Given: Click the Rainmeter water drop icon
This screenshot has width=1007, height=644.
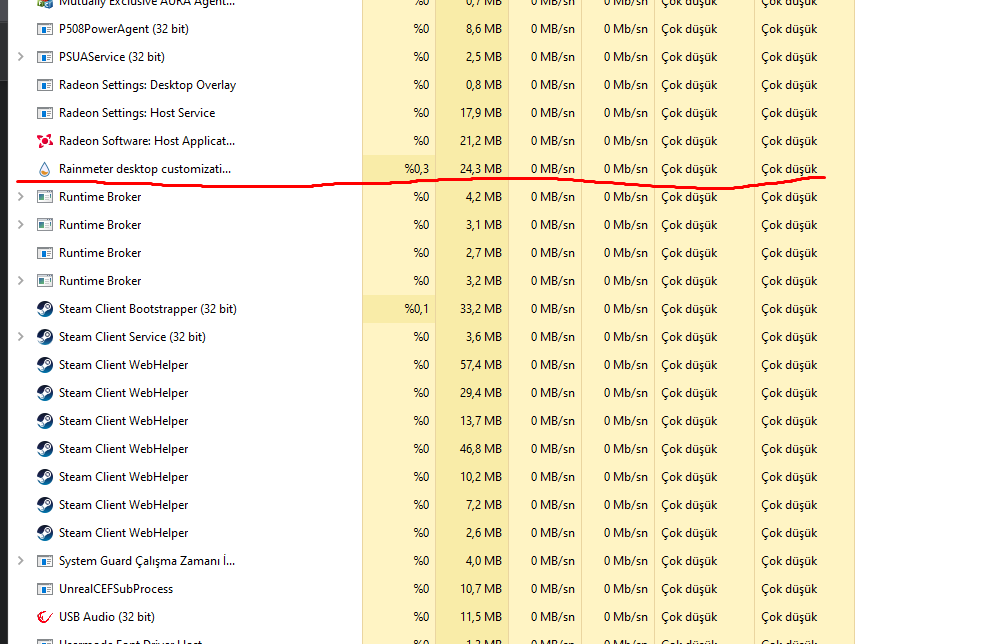Looking at the screenshot, I should [44, 169].
